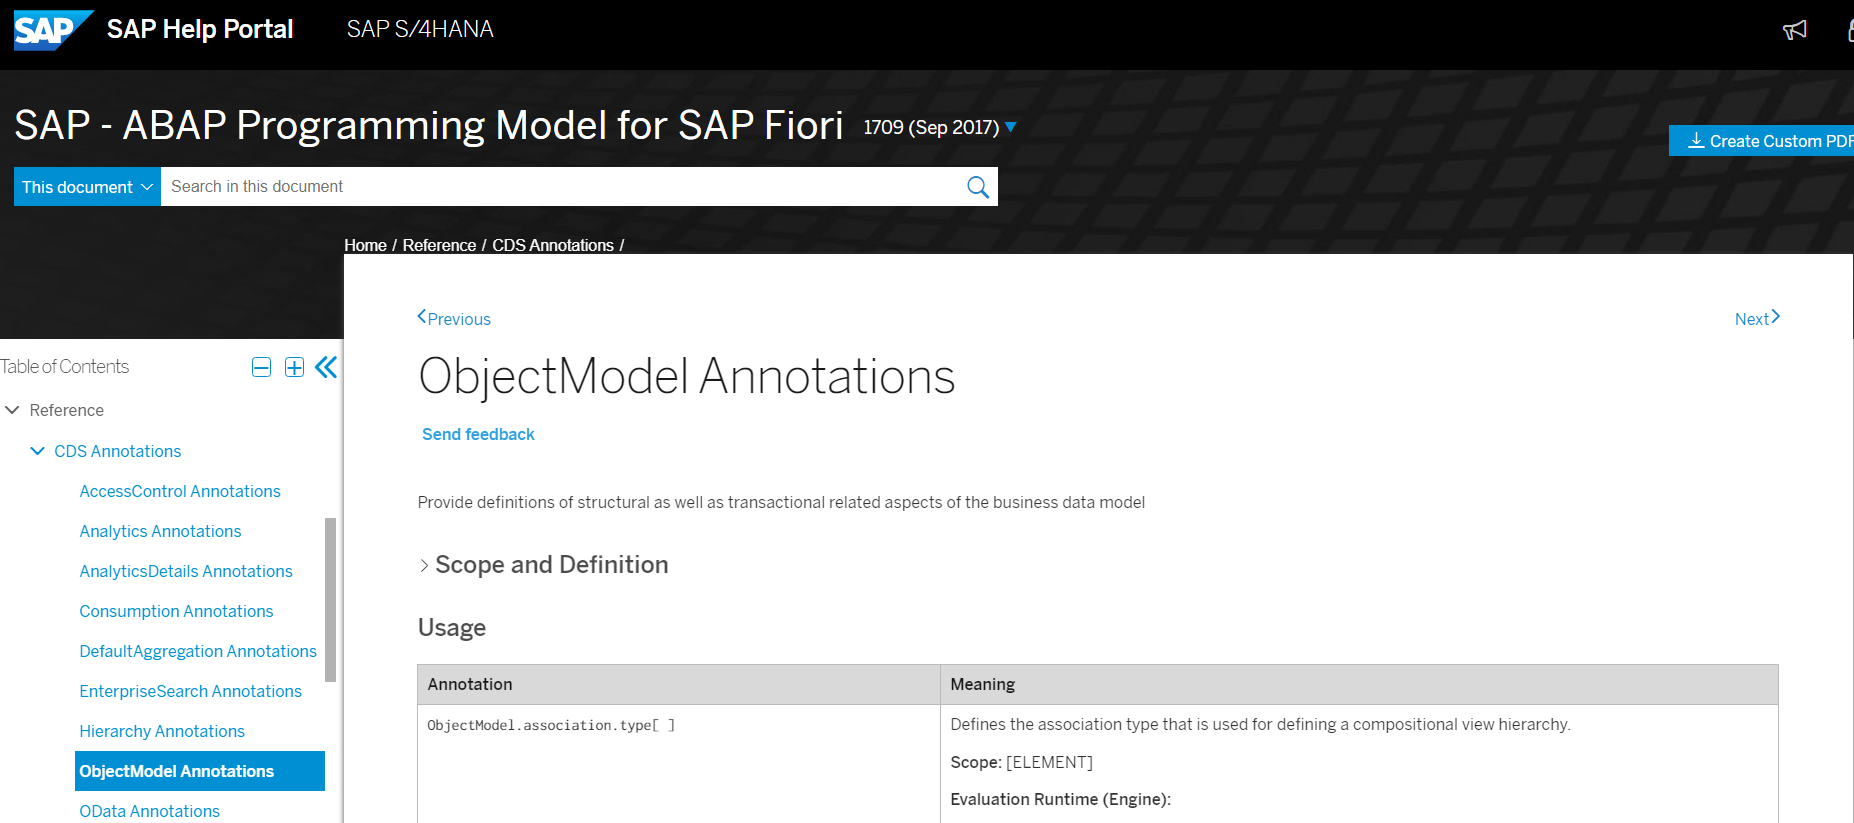This screenshot has height=823, width=1854.
Task: Click the Create Custom PDF button
Action: coord(1762,141)
